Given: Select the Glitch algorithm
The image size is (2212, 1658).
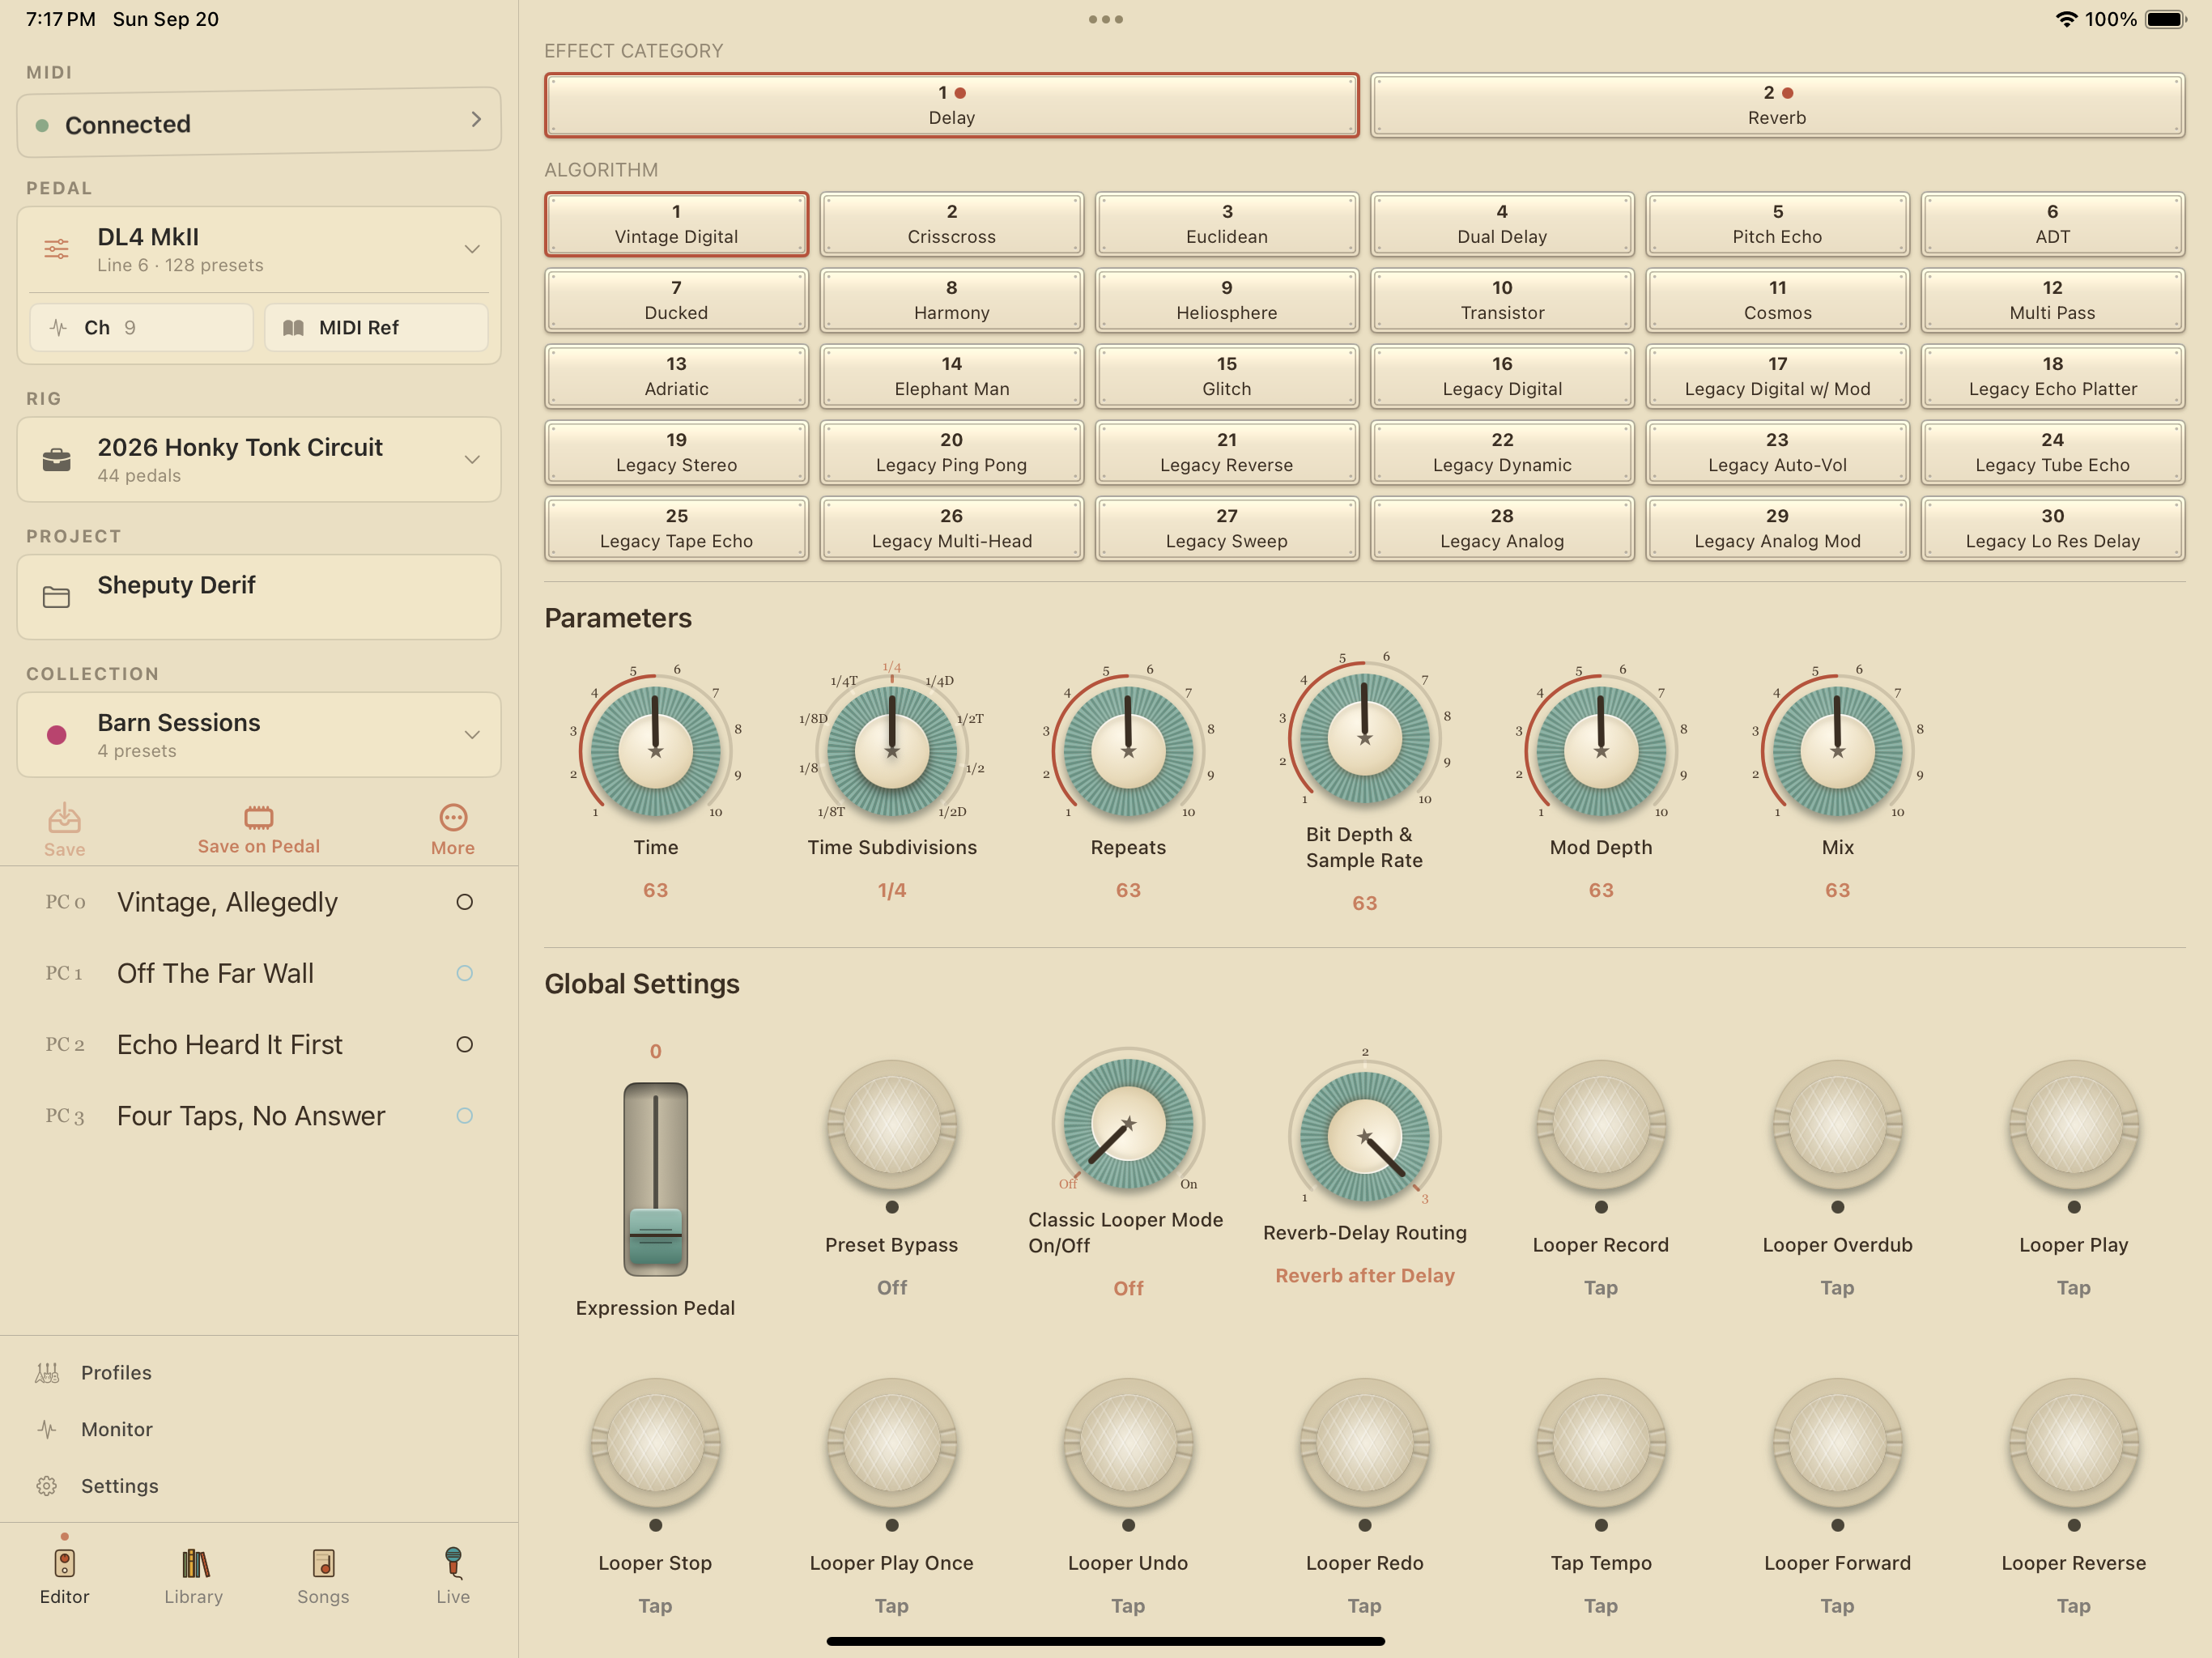Looking at the screenshot, I should click(x=1227, y=376).
